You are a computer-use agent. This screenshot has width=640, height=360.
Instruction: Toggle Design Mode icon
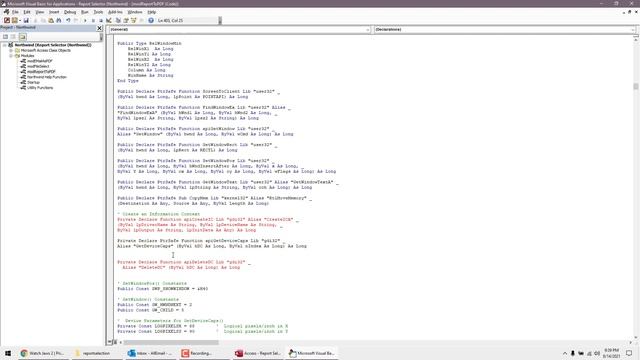click(109, 20)
